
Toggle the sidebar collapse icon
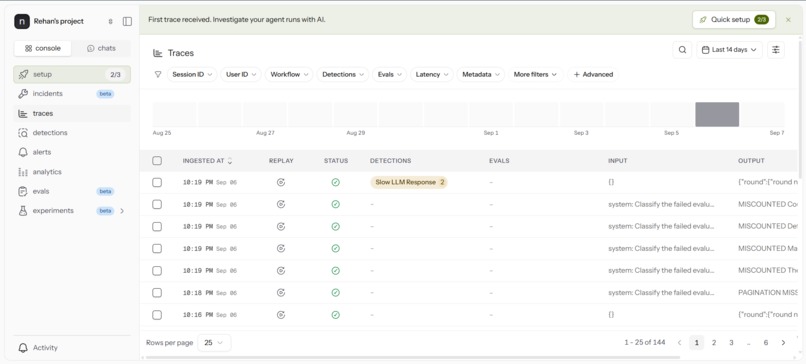(x=127, y=22)
